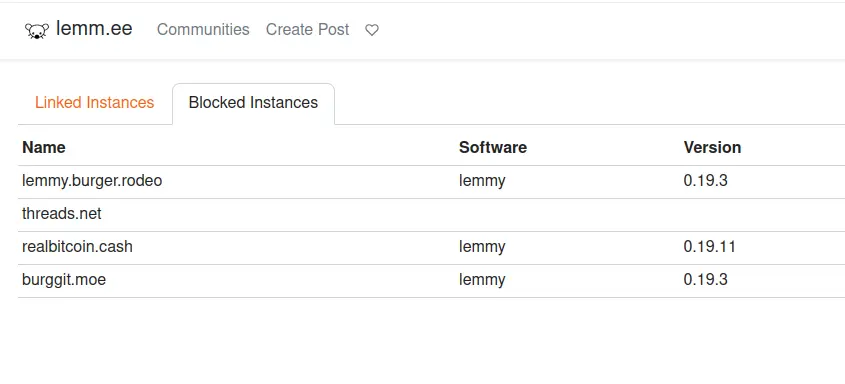This screenshot has width=845, height=384.
Task: Click version 0.19.3 in burggit.moe row
Action: click(705, 280)
